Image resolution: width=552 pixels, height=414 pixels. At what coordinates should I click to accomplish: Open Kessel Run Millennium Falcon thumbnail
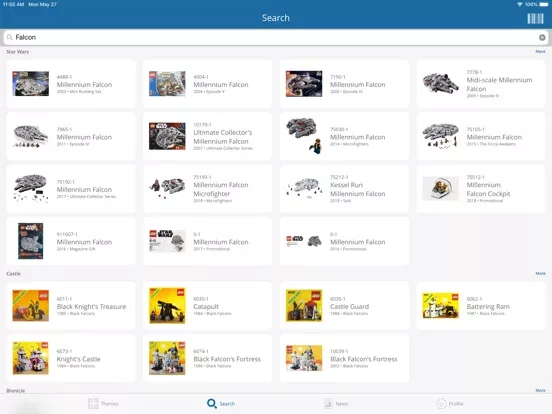(x=304, y=188)
